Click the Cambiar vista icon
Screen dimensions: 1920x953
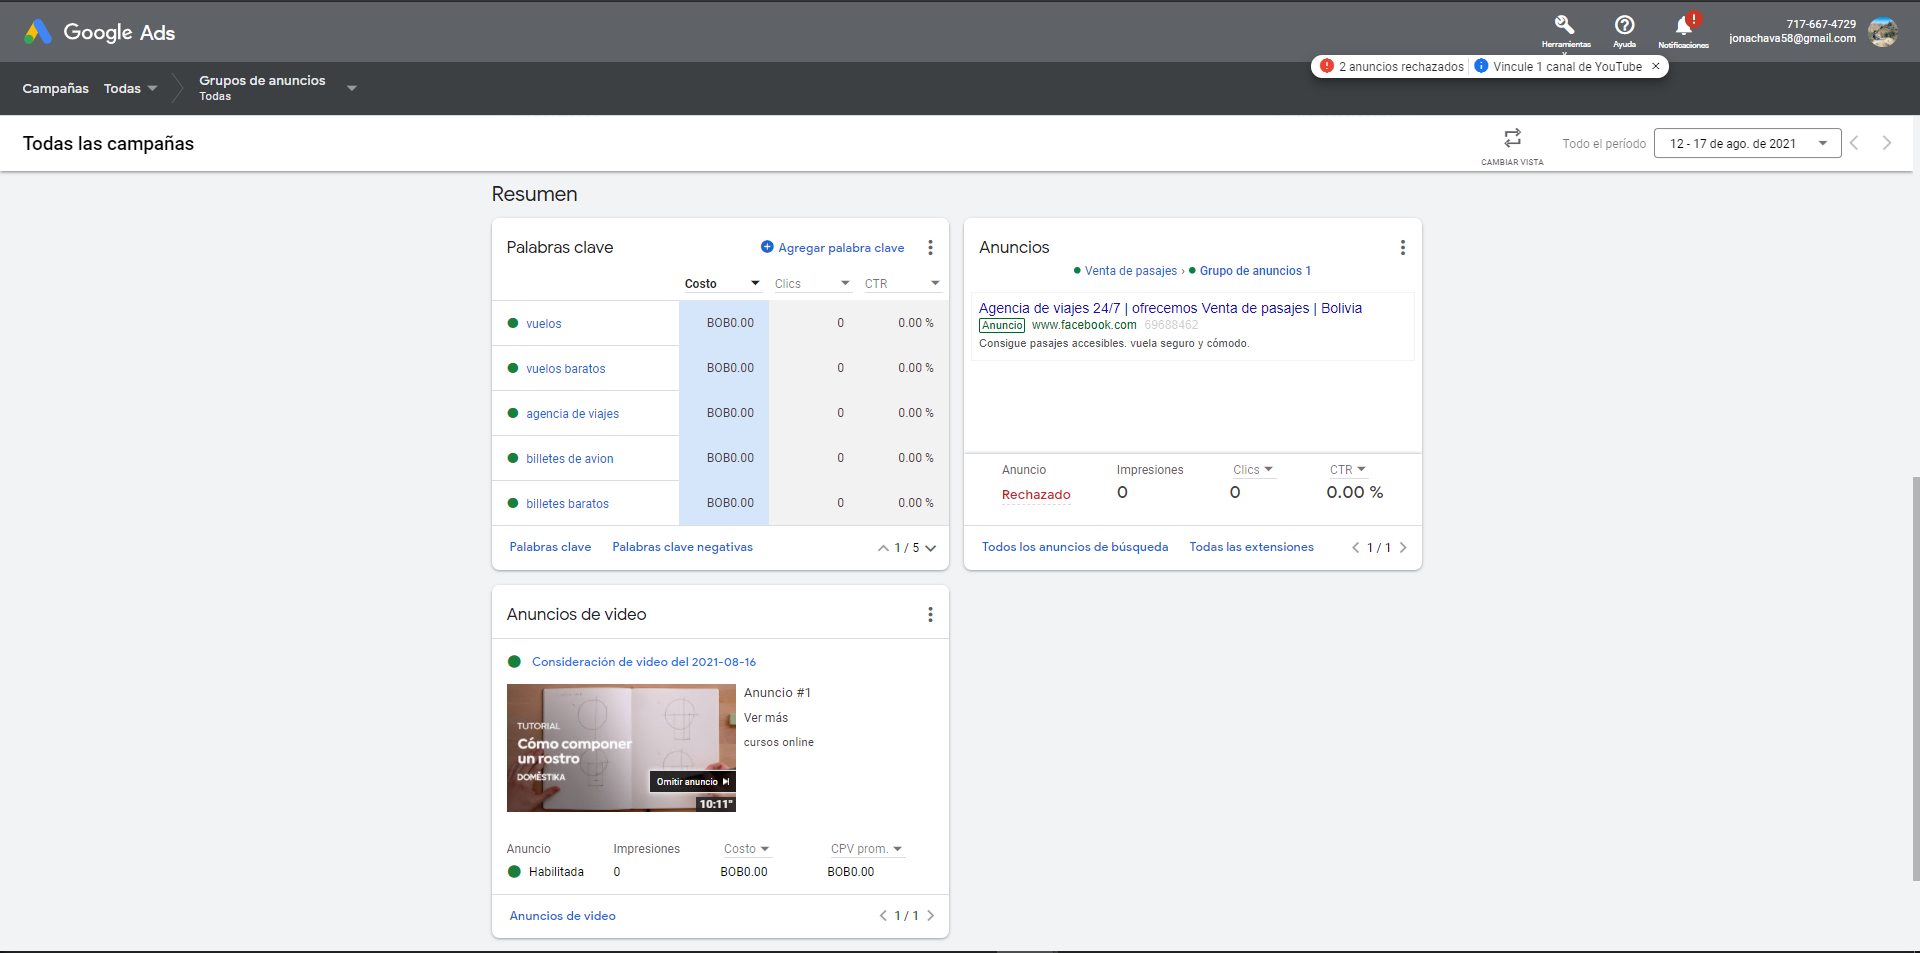[1512, 137]
